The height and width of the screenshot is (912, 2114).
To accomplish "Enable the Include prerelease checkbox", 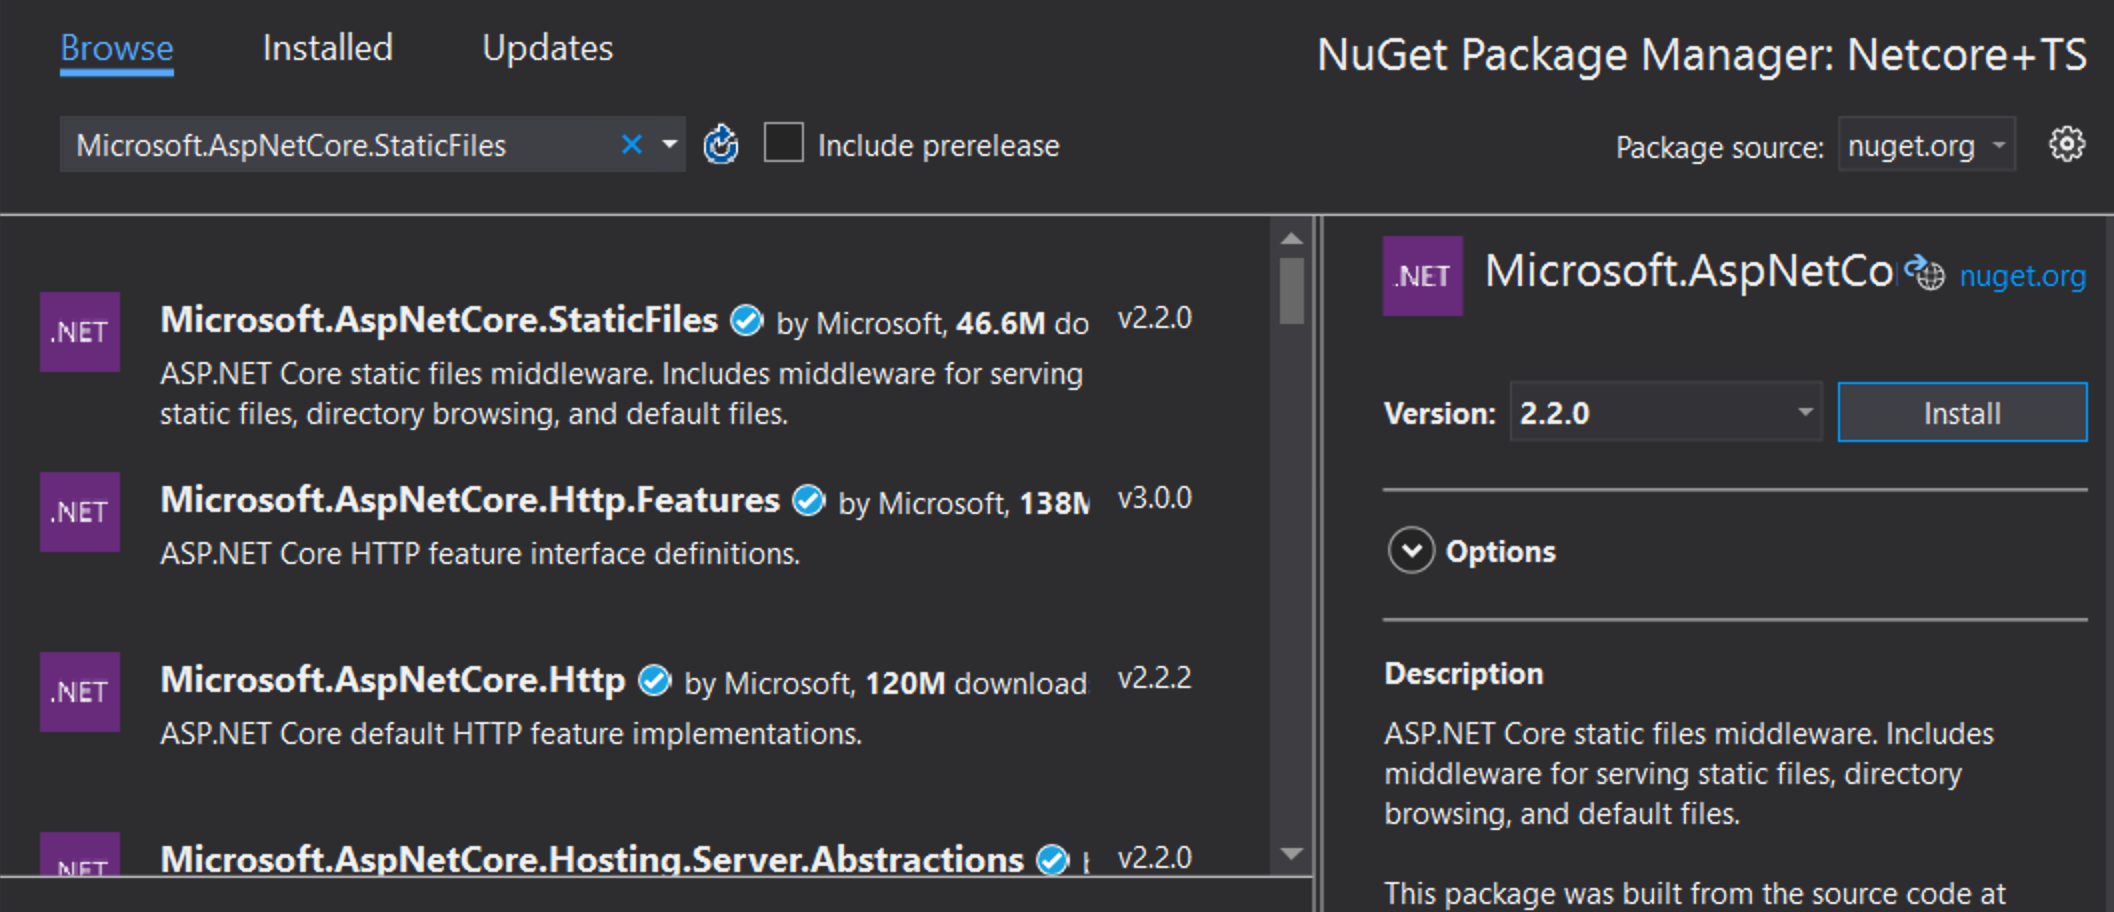I will (x=783, y=144).
